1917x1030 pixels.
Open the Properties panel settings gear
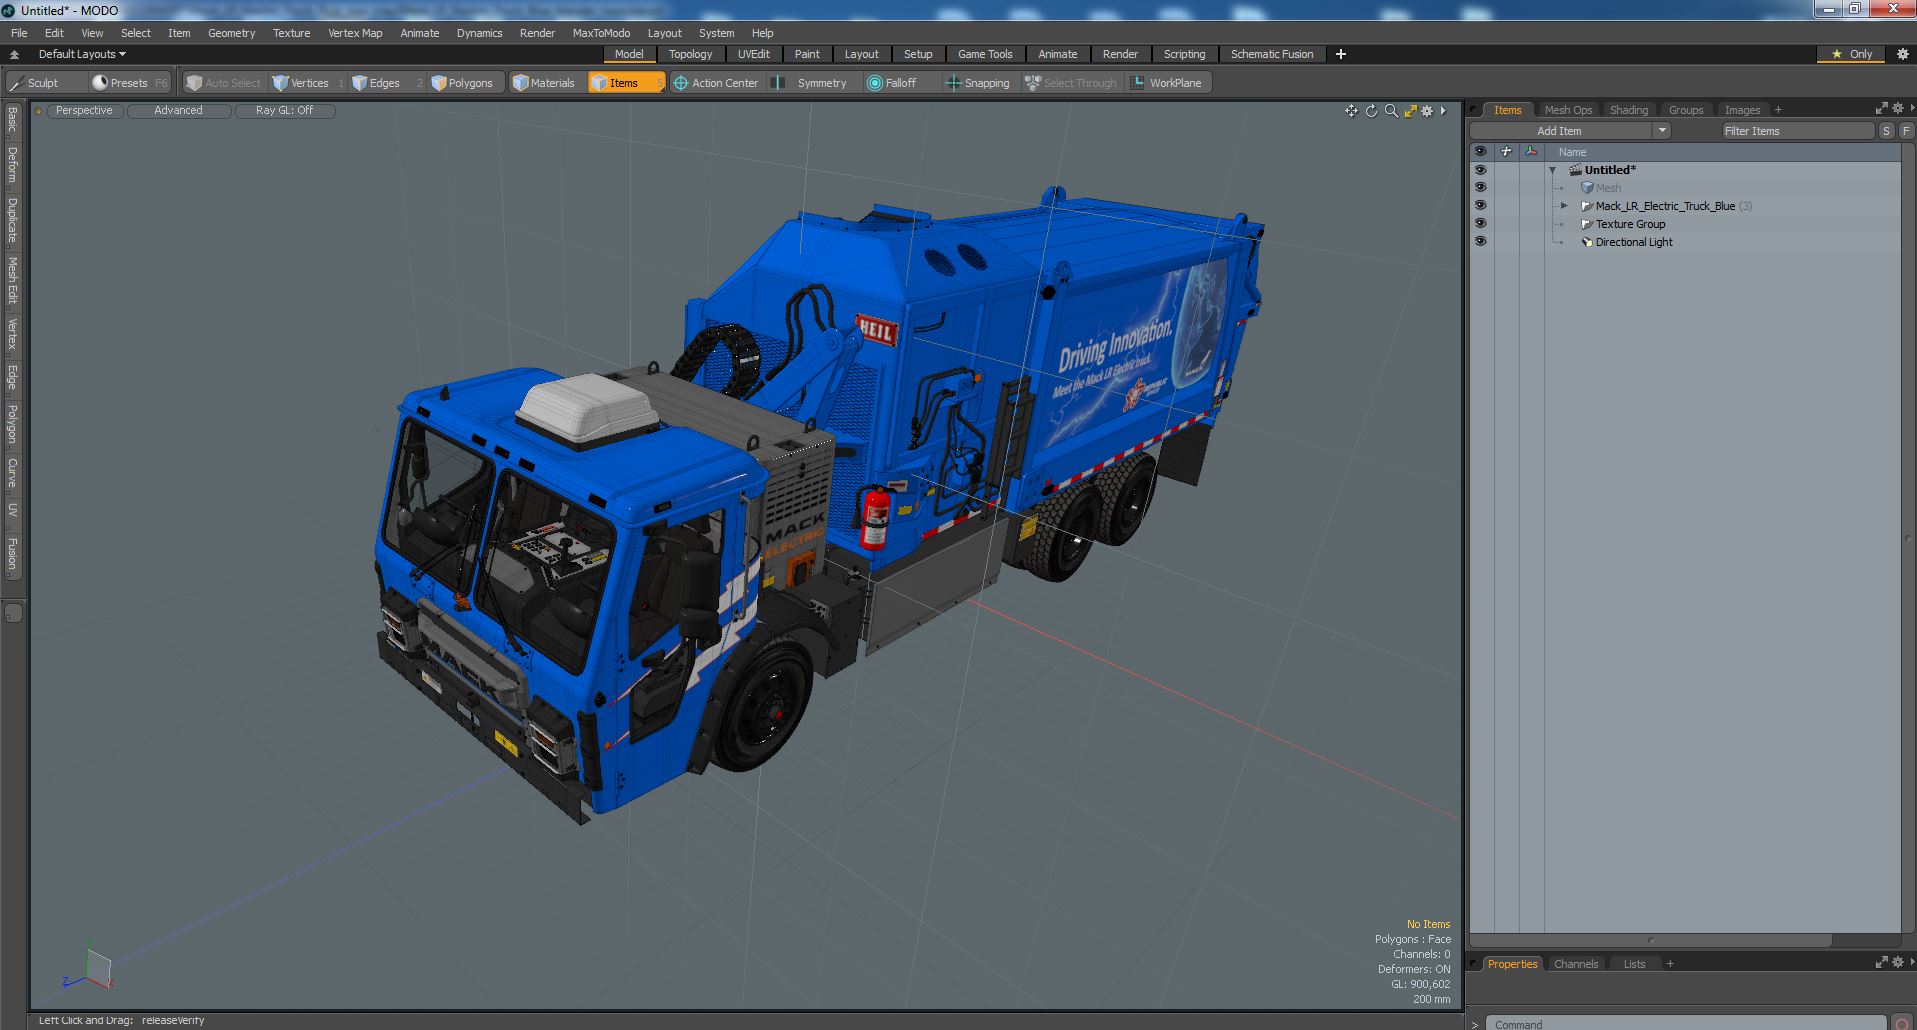point(1898,963)
